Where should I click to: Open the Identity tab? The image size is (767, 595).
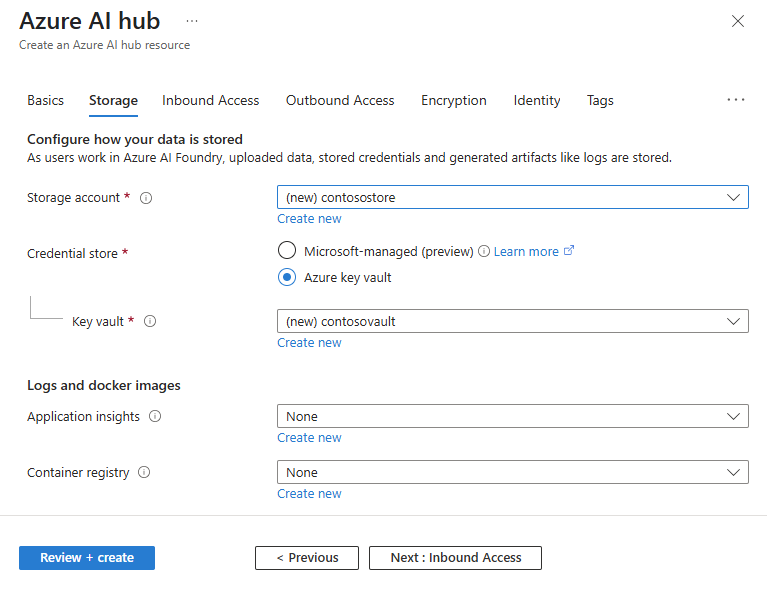(537, 100)
